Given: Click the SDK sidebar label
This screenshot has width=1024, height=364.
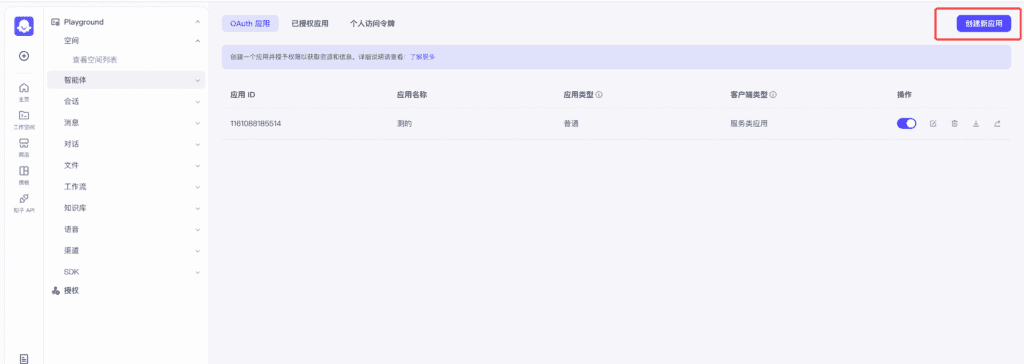Looking at the screenshot, I should (71, 272).
